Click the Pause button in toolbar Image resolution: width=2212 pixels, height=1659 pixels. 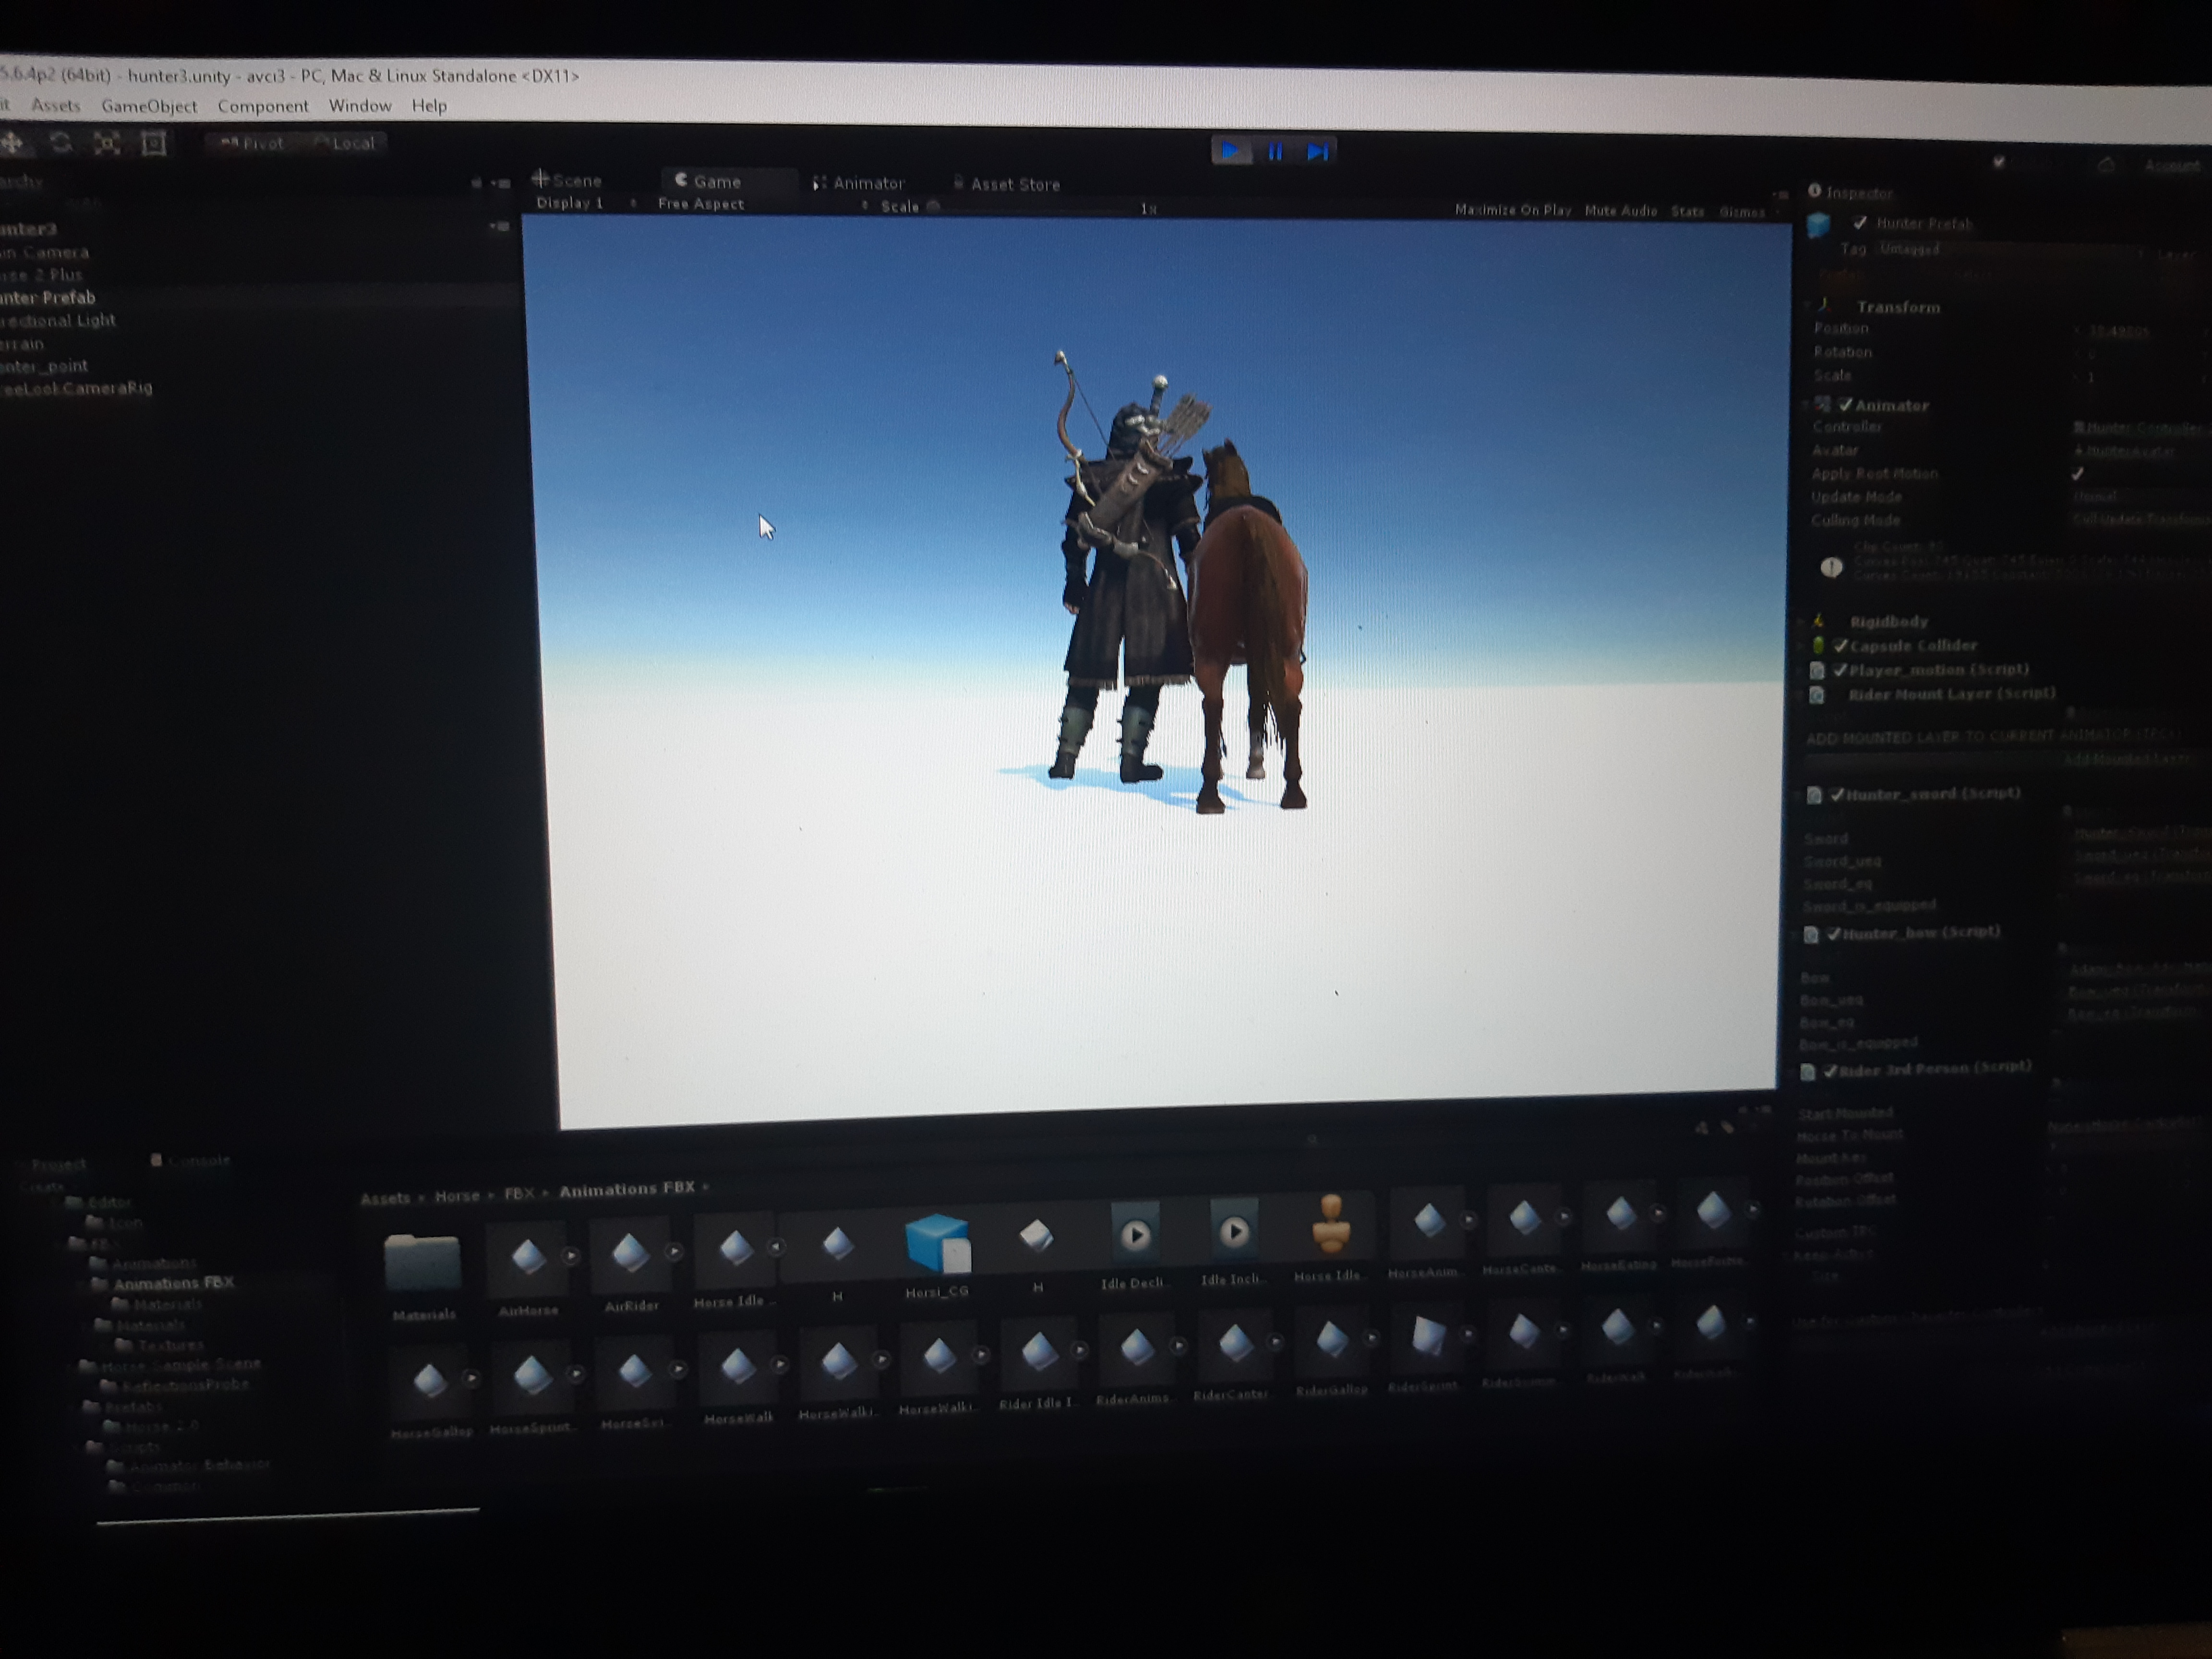tap(1275, 152)
